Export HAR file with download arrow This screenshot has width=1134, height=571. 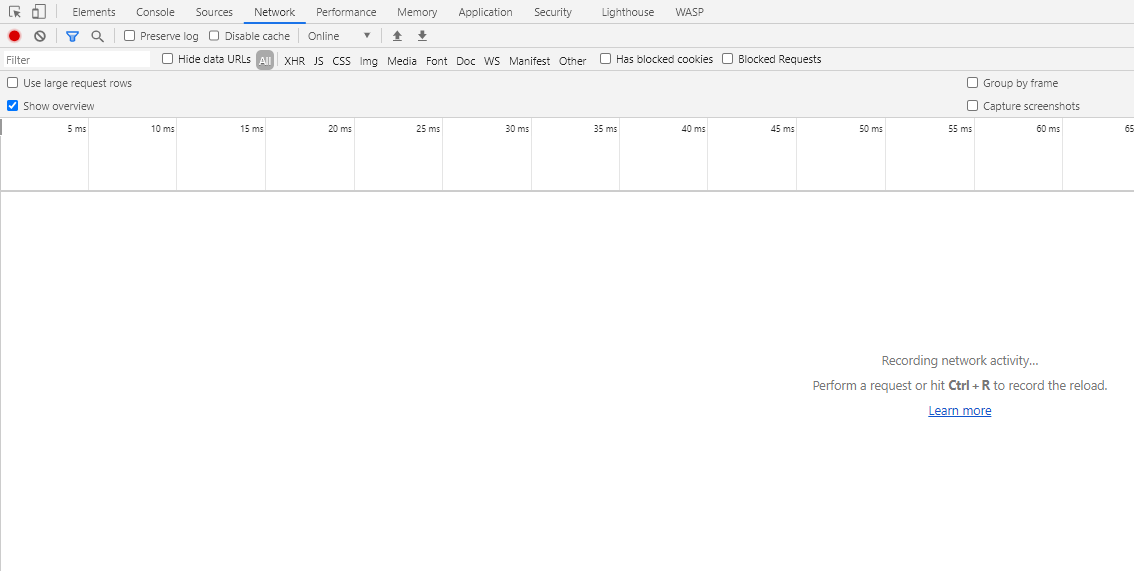coord(422,36)
